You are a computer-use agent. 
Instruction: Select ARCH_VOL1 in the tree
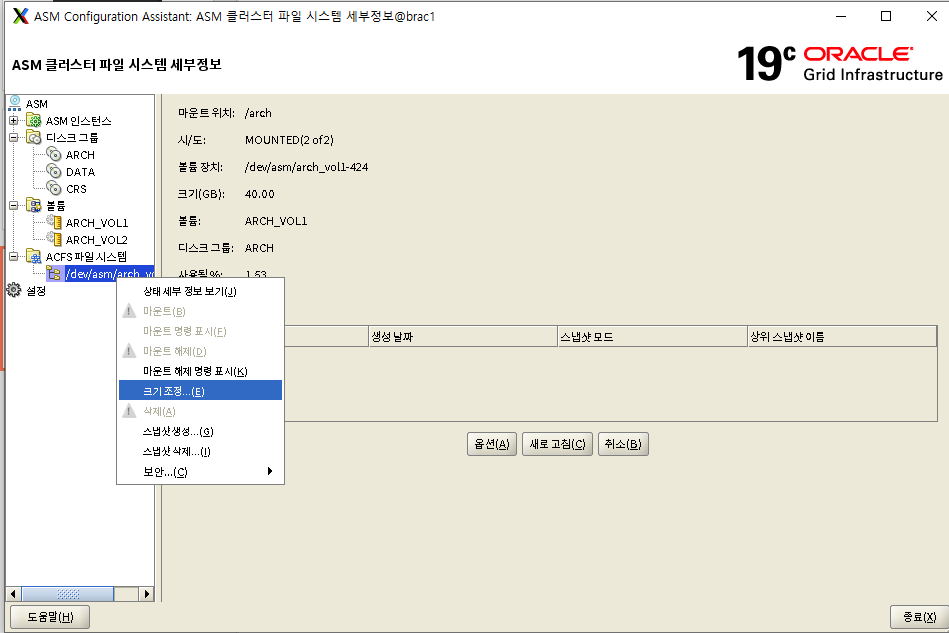pos(97,223)
